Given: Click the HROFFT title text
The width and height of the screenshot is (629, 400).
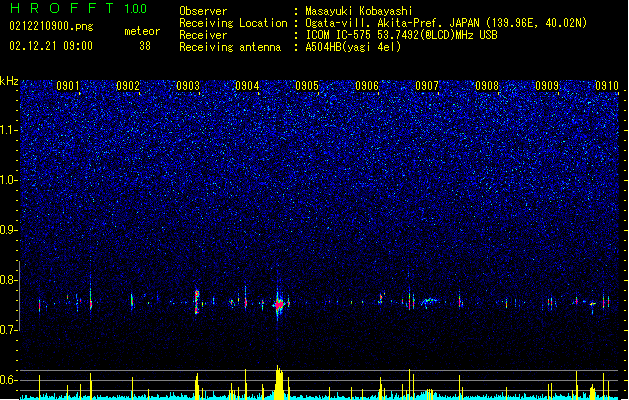Looking at the screenshot, I should [x=62, y=8].
